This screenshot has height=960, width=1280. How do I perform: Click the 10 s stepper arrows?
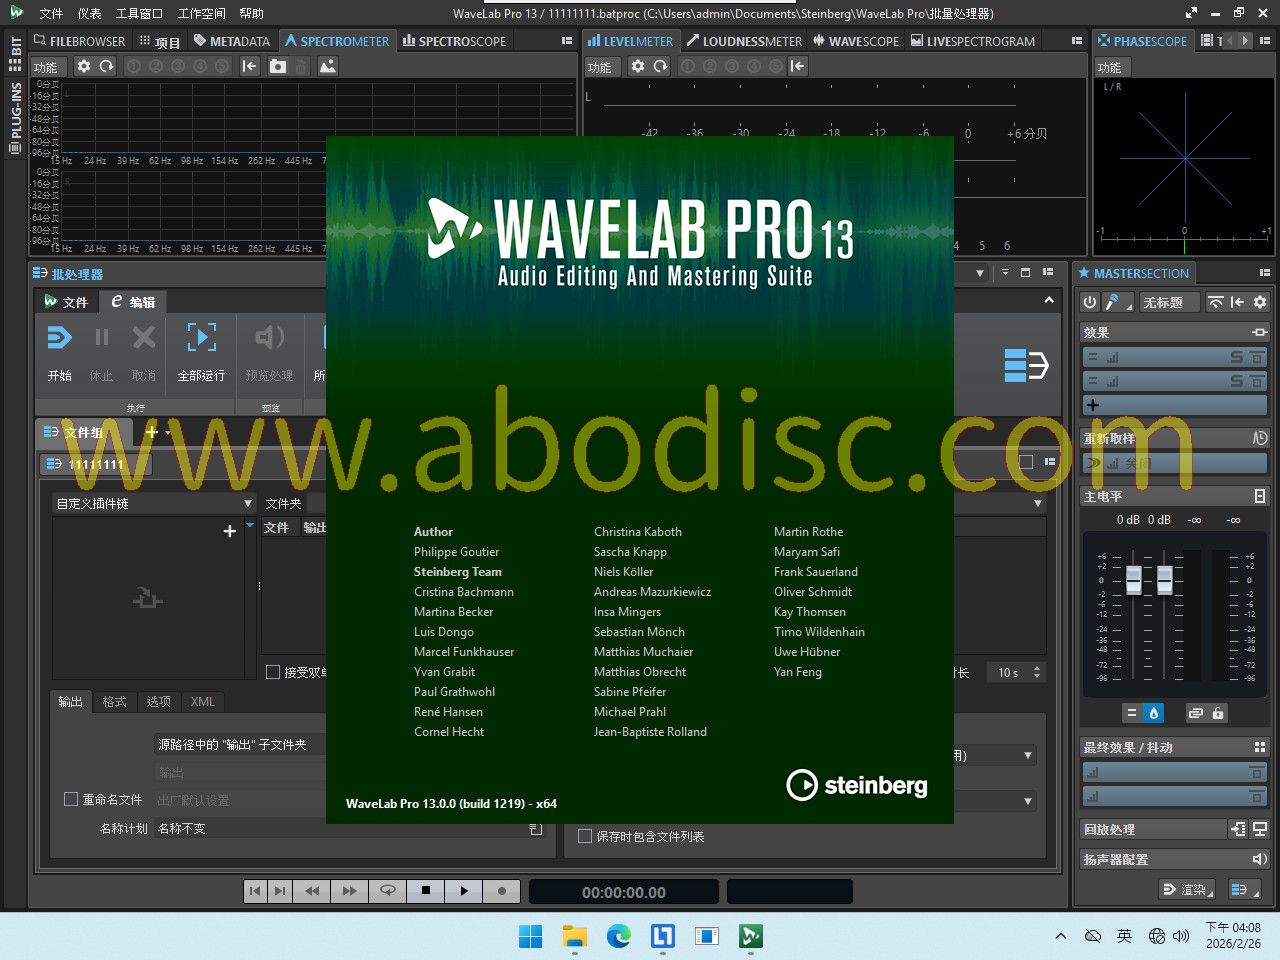tap(1037, 672)
